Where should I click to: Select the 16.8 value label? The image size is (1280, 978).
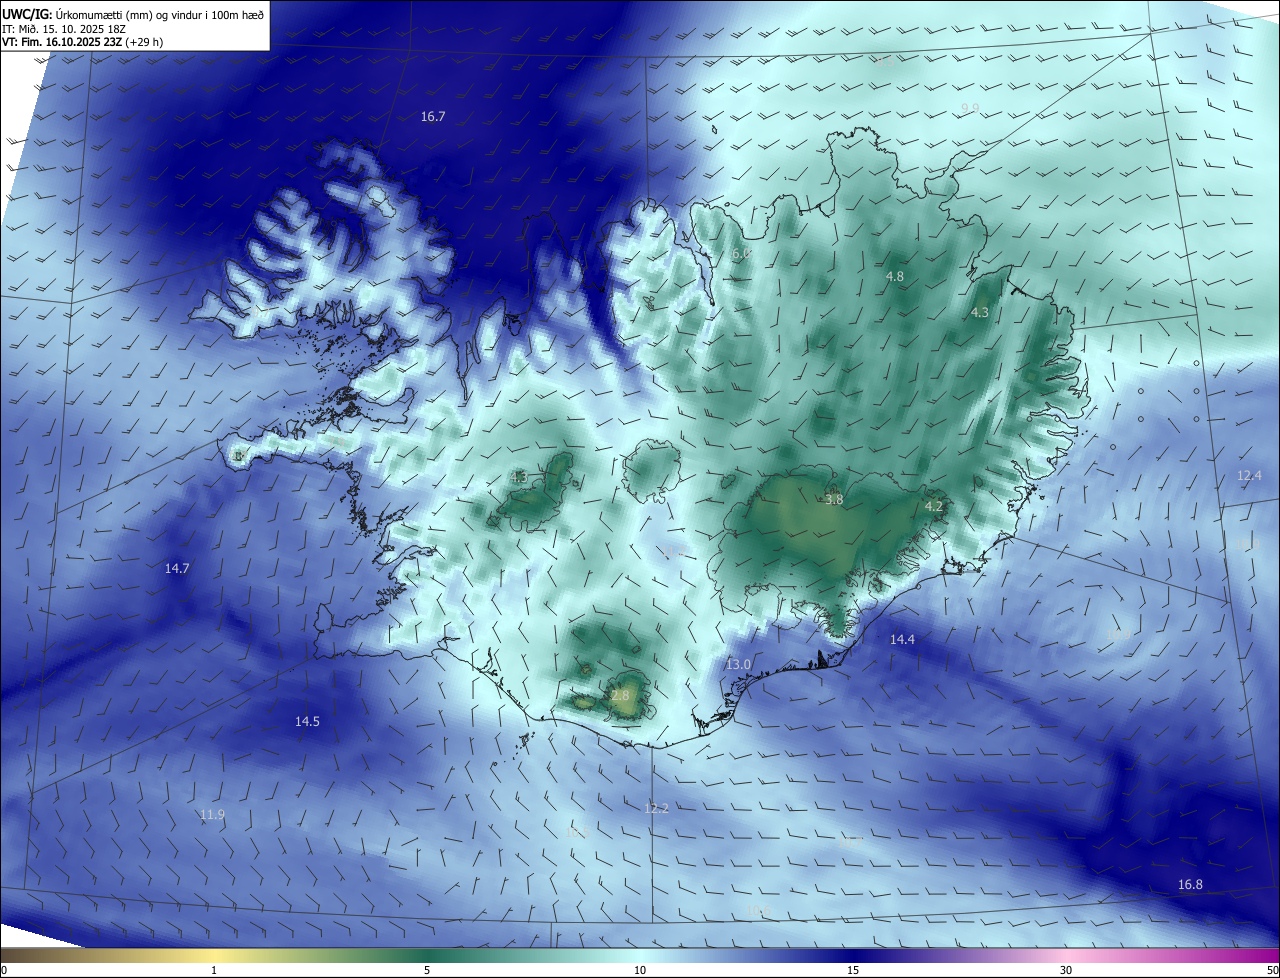click(1190, 885)
